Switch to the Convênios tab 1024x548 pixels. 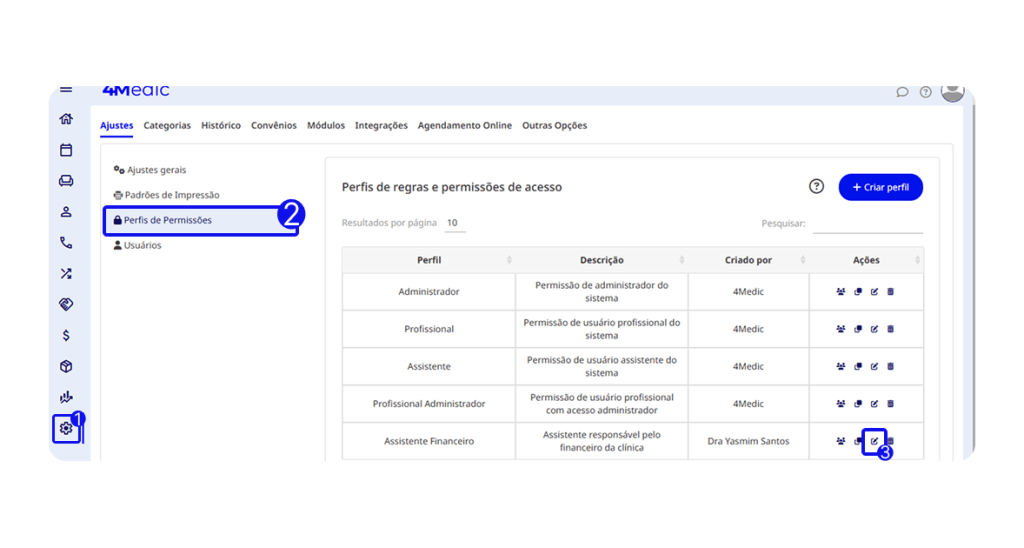(274, 126)
